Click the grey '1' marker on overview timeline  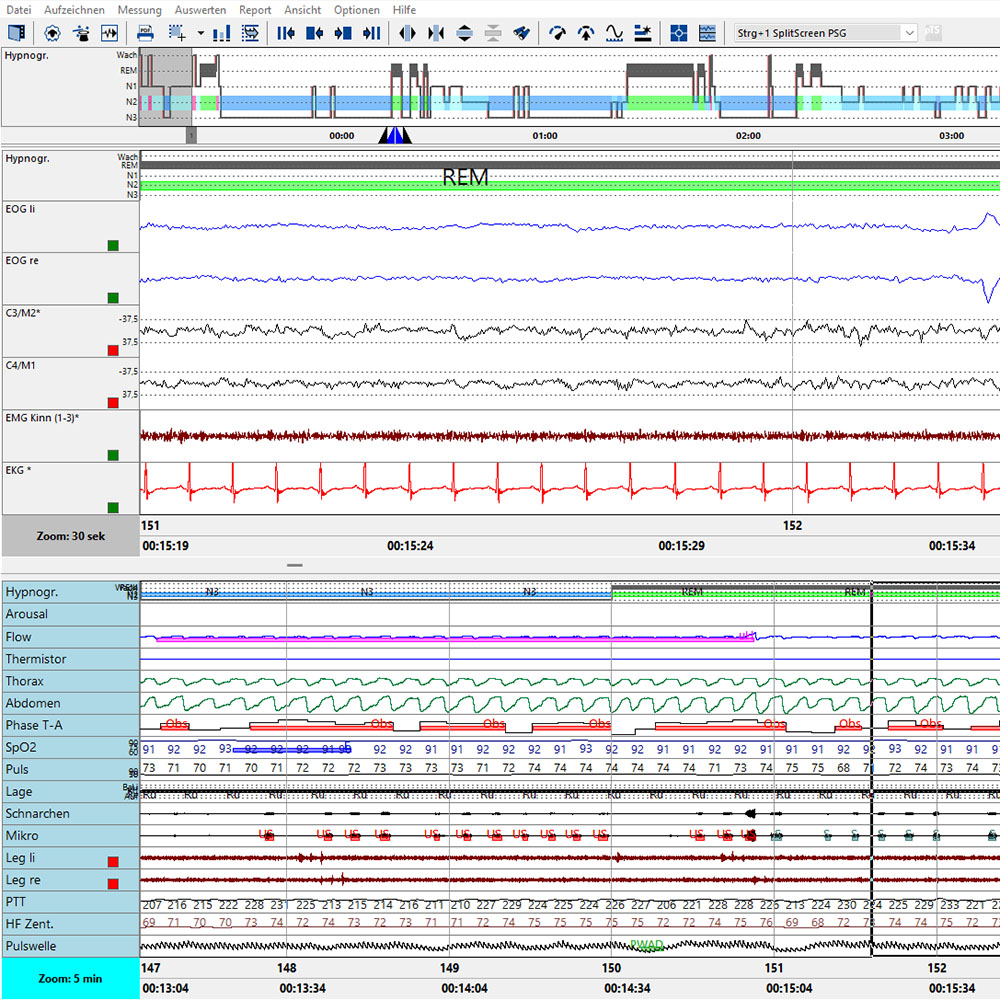click(x=191, y=135)
